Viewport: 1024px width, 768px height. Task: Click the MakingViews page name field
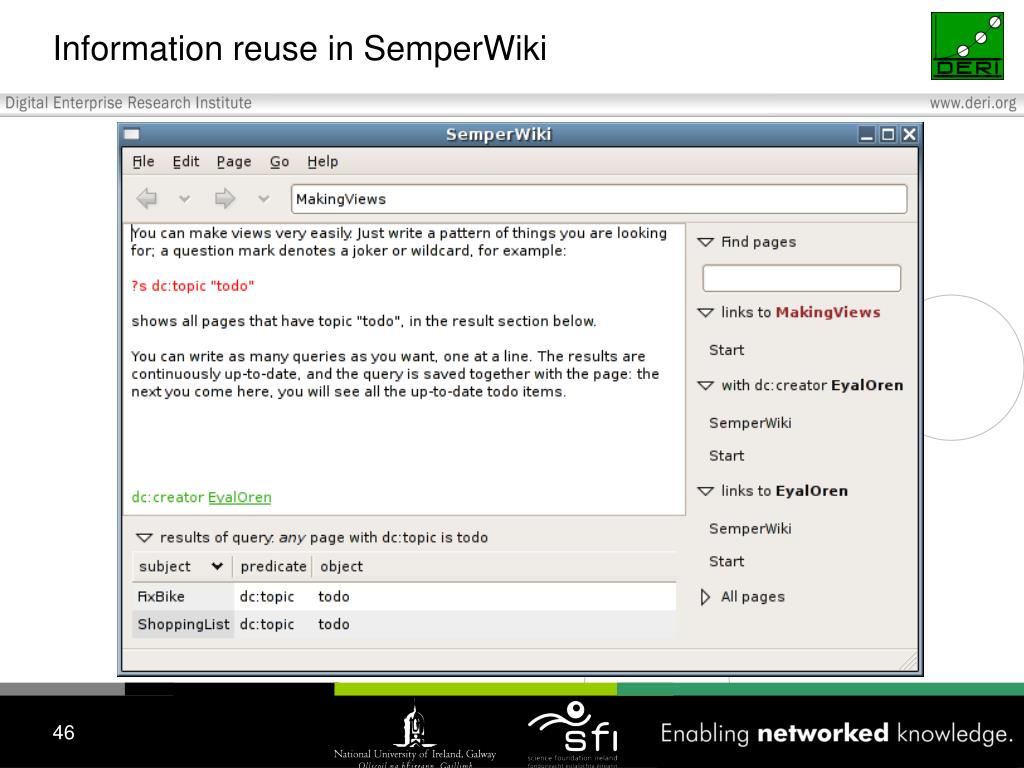click(599, 199)
